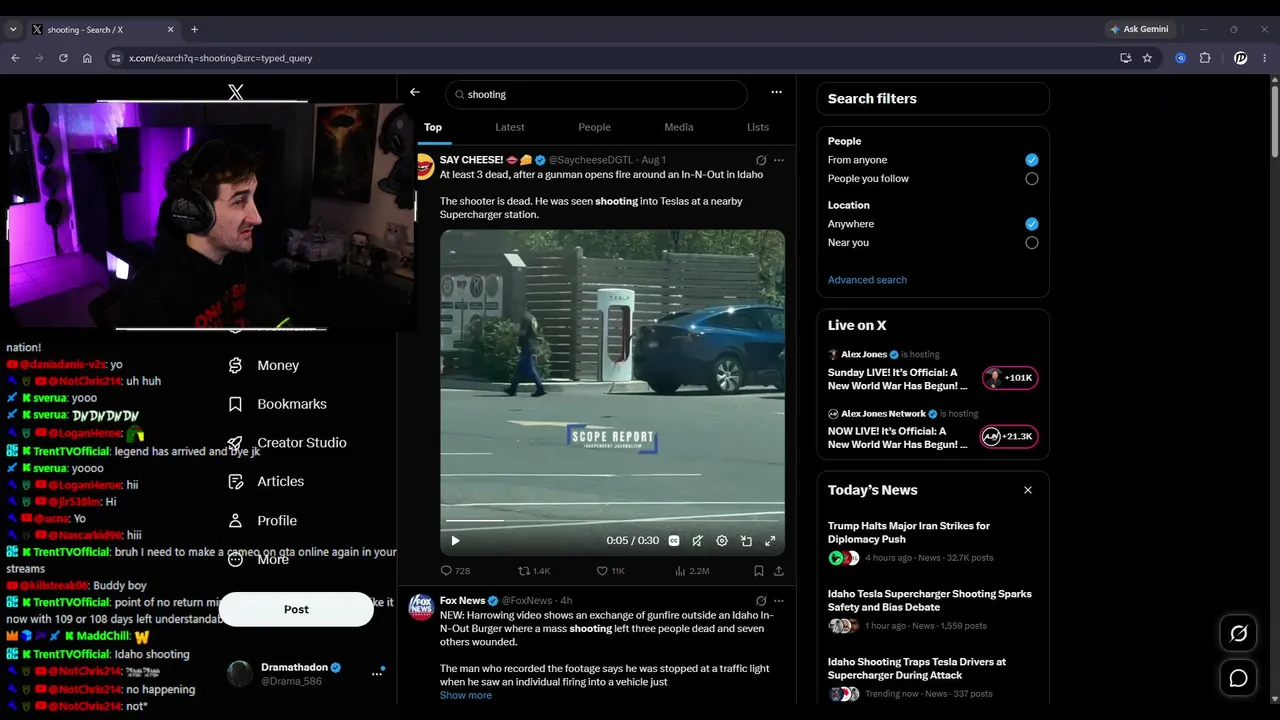View site information in the address bar

[116, 58]
